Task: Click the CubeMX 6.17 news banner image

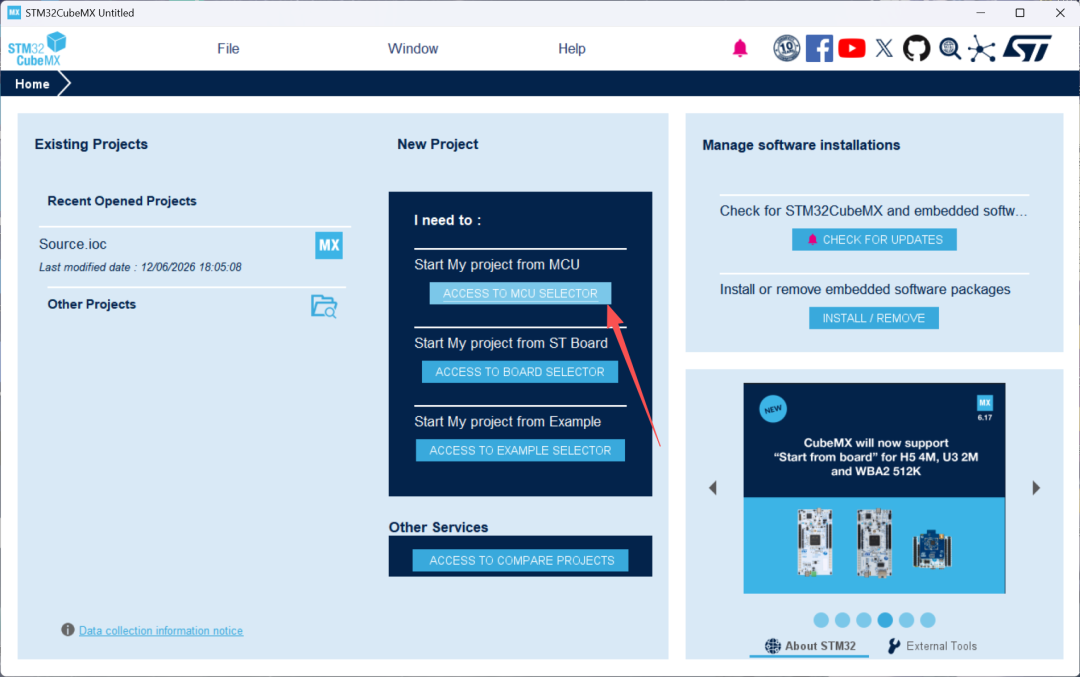Action: (874, 488)
